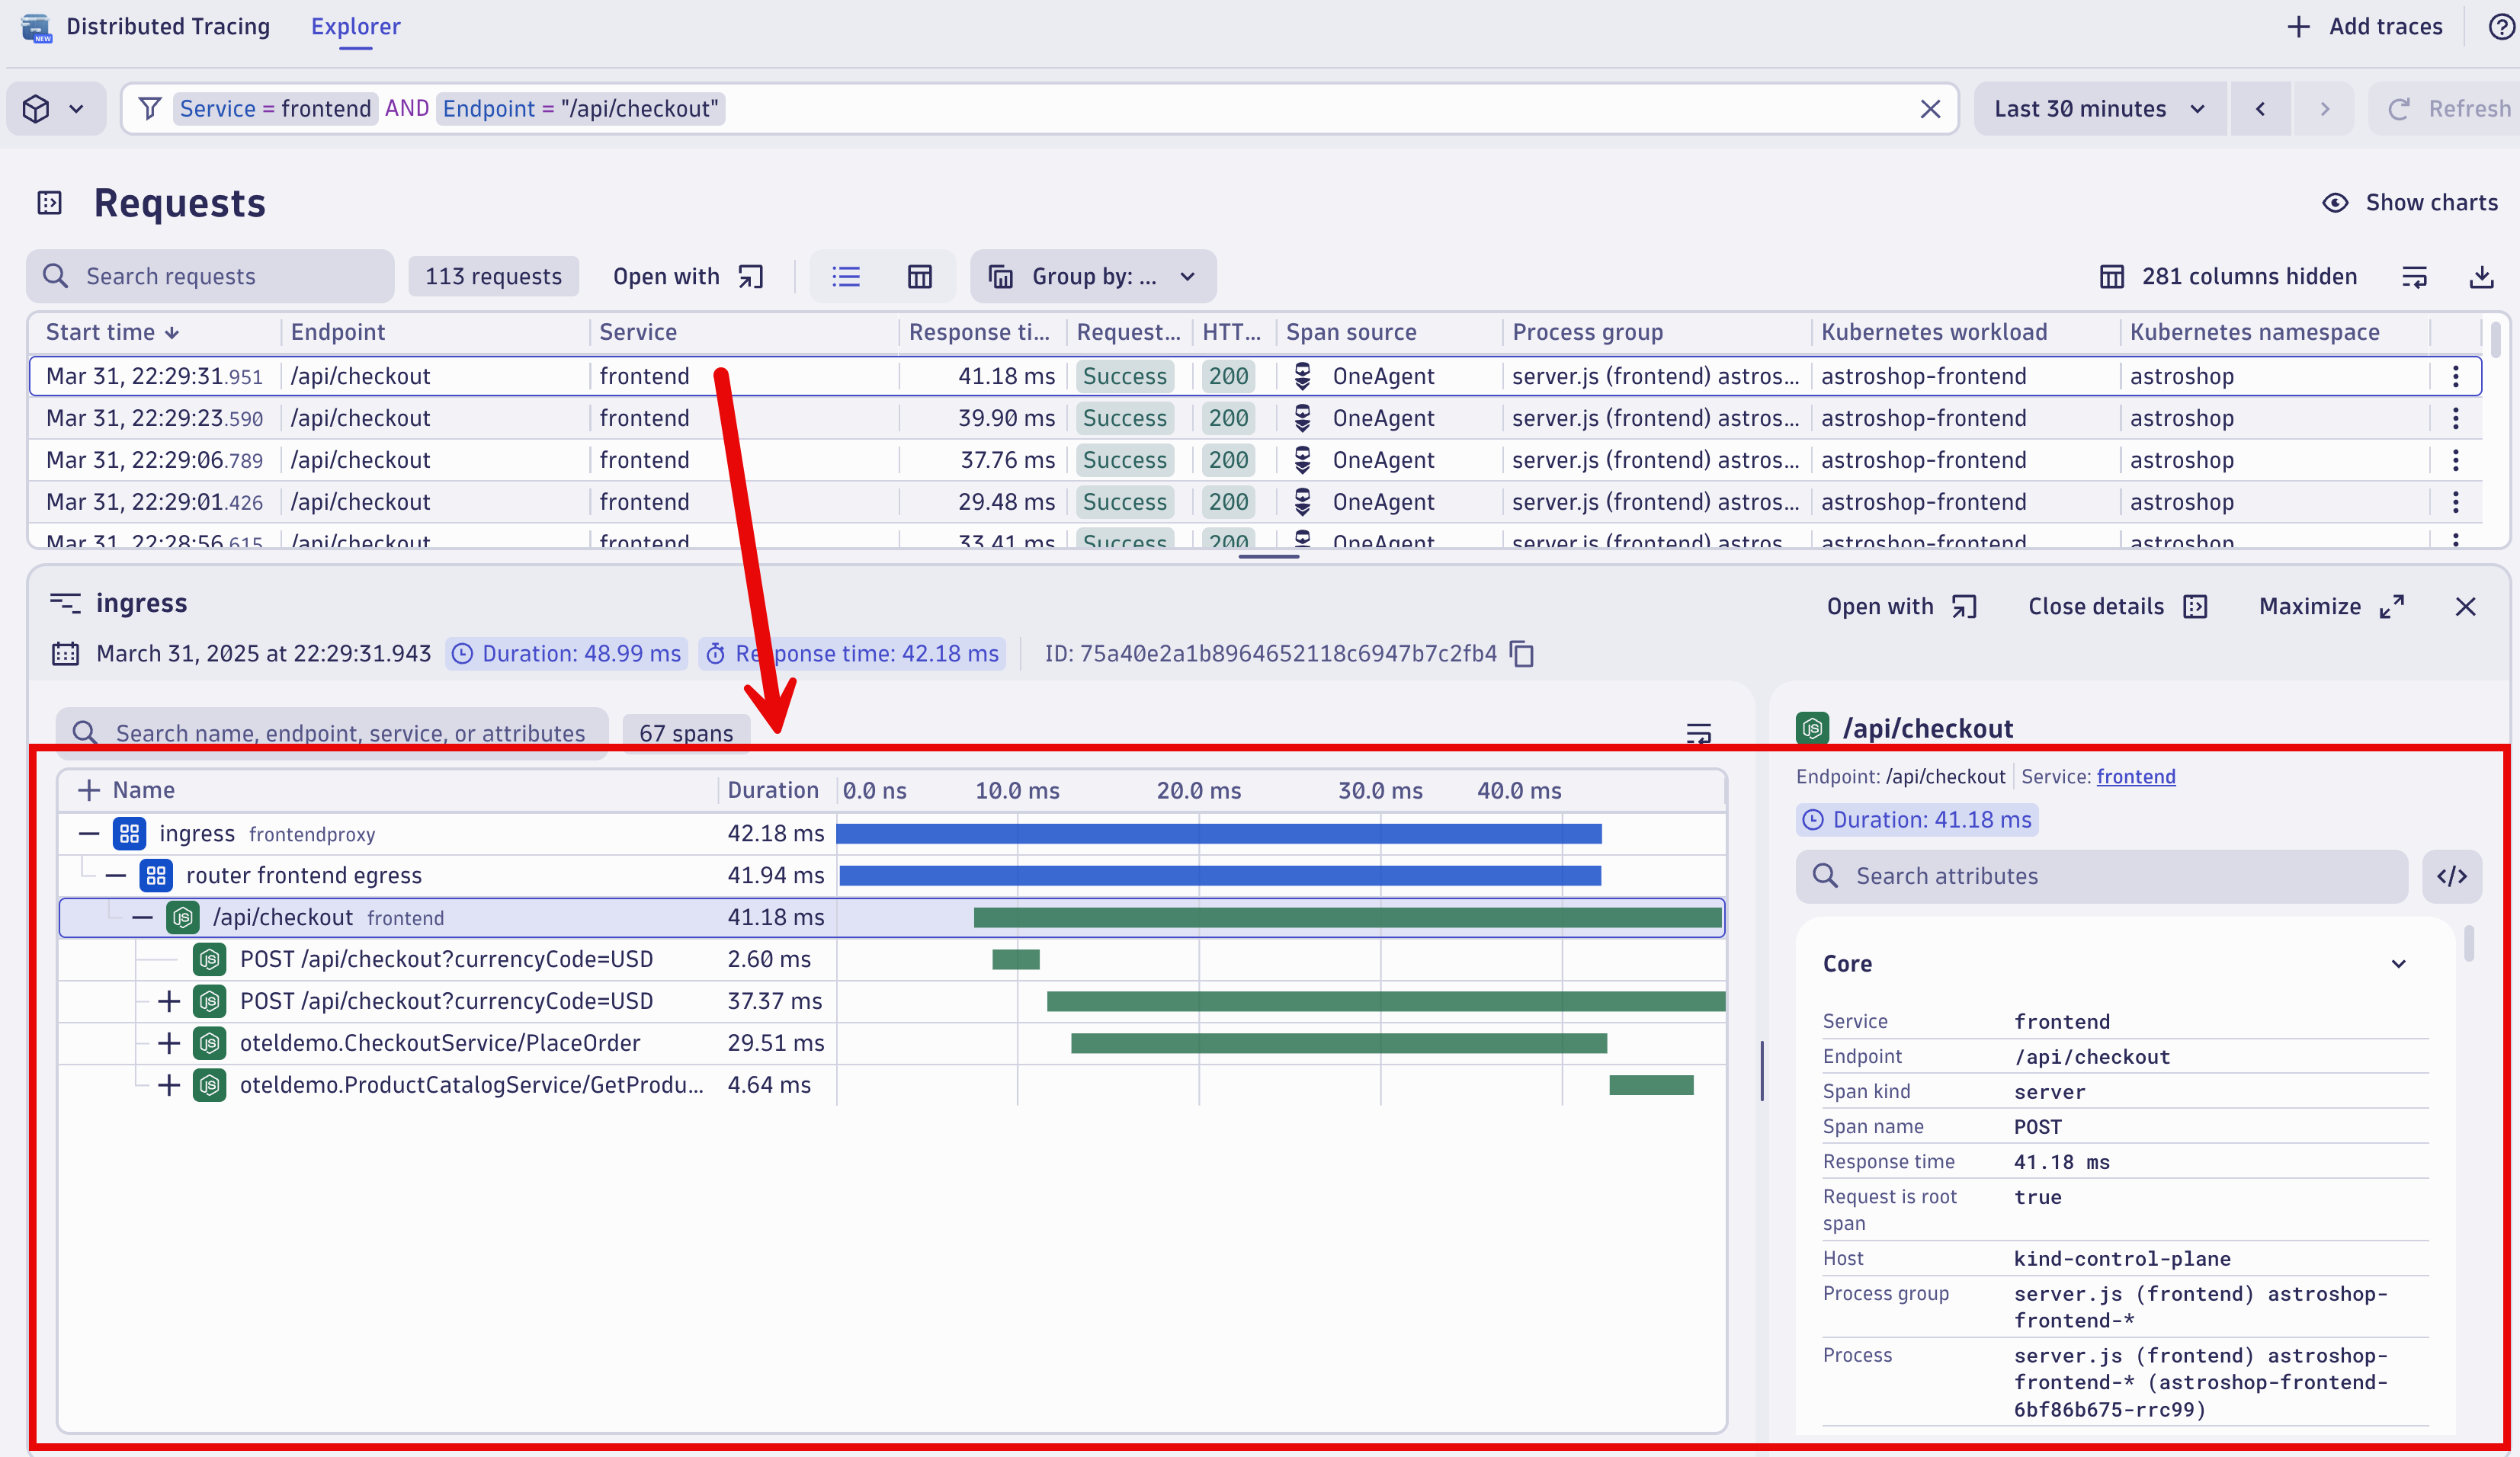Focus the Search requests field
Screen dimensions: 2520x1457
pos(210,276)
